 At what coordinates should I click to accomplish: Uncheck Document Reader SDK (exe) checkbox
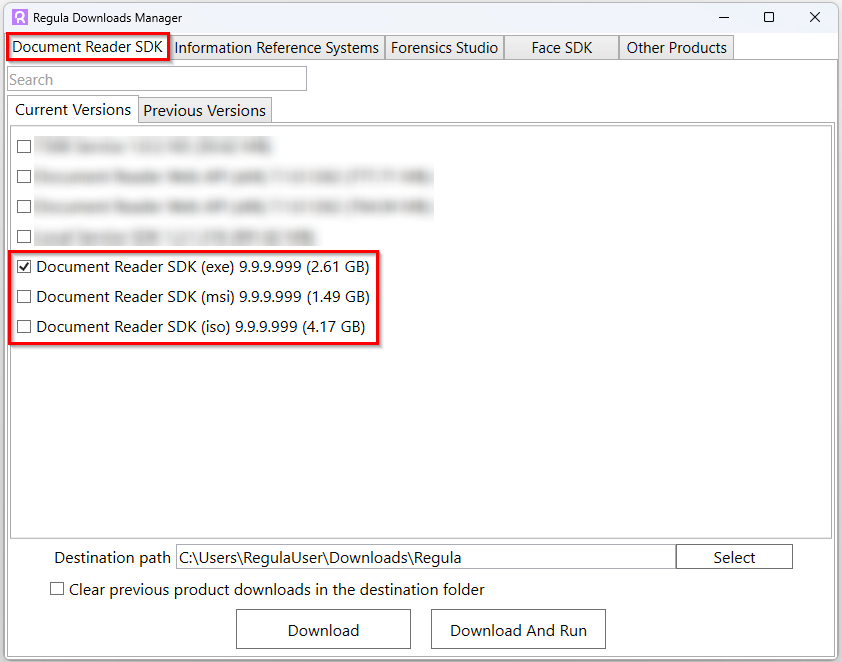[24, 266]
